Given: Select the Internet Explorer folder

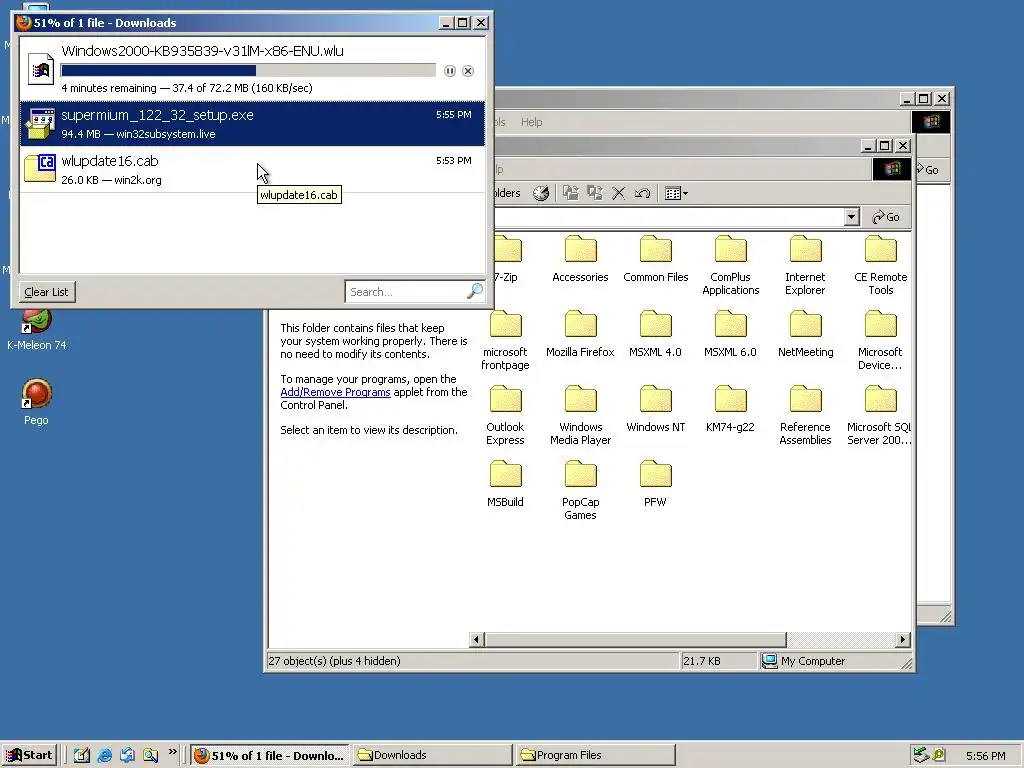Looking at the screenshot, I should click(x=805, y=265).
